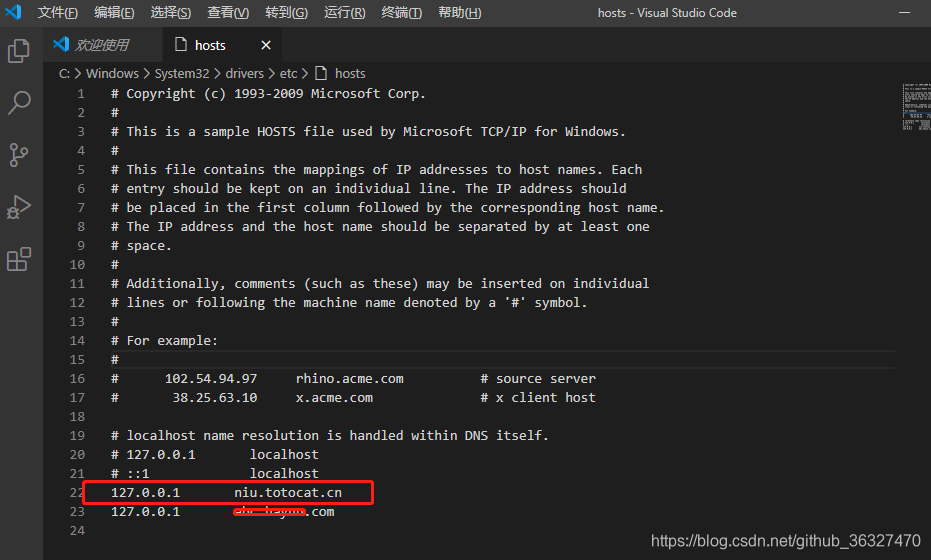This screenshot has height=560, width=931.
Task: Click 'x.acme.com' on line 17
Action: click(x=334, y=398)
